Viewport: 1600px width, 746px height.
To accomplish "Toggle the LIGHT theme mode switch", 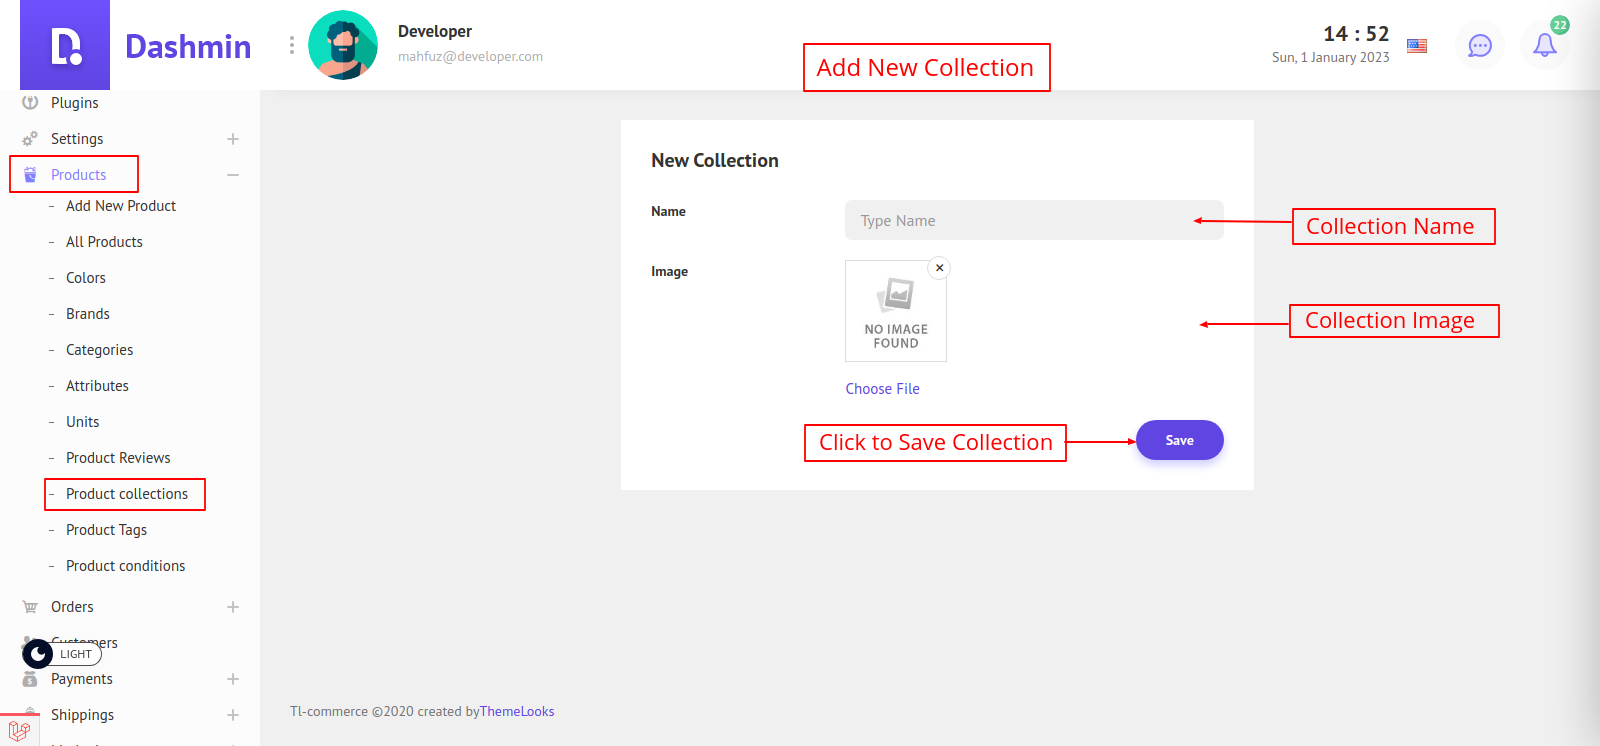I will (40, 654).
